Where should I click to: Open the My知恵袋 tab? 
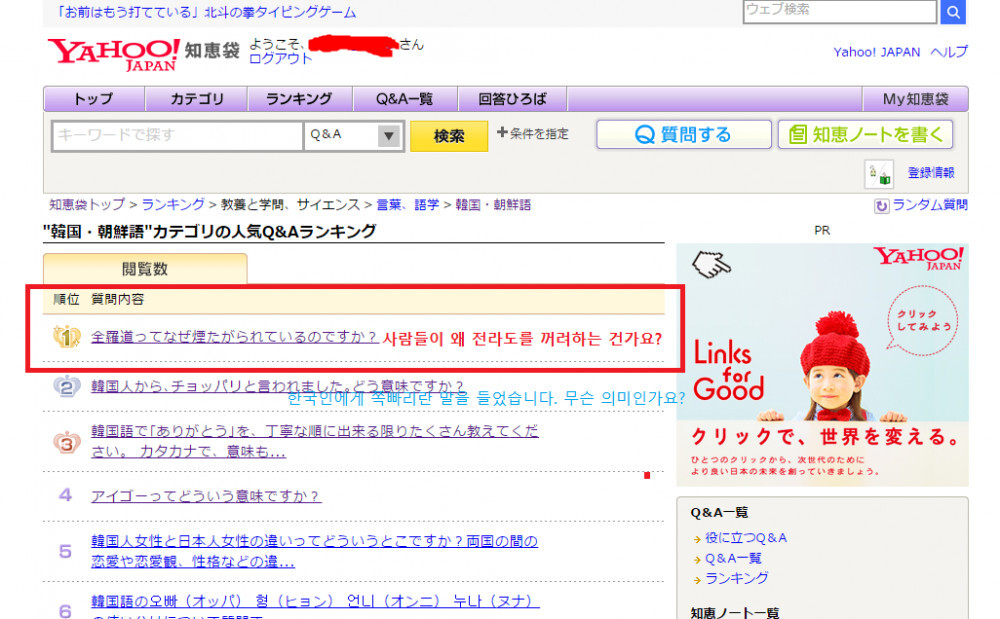point(915,99)
